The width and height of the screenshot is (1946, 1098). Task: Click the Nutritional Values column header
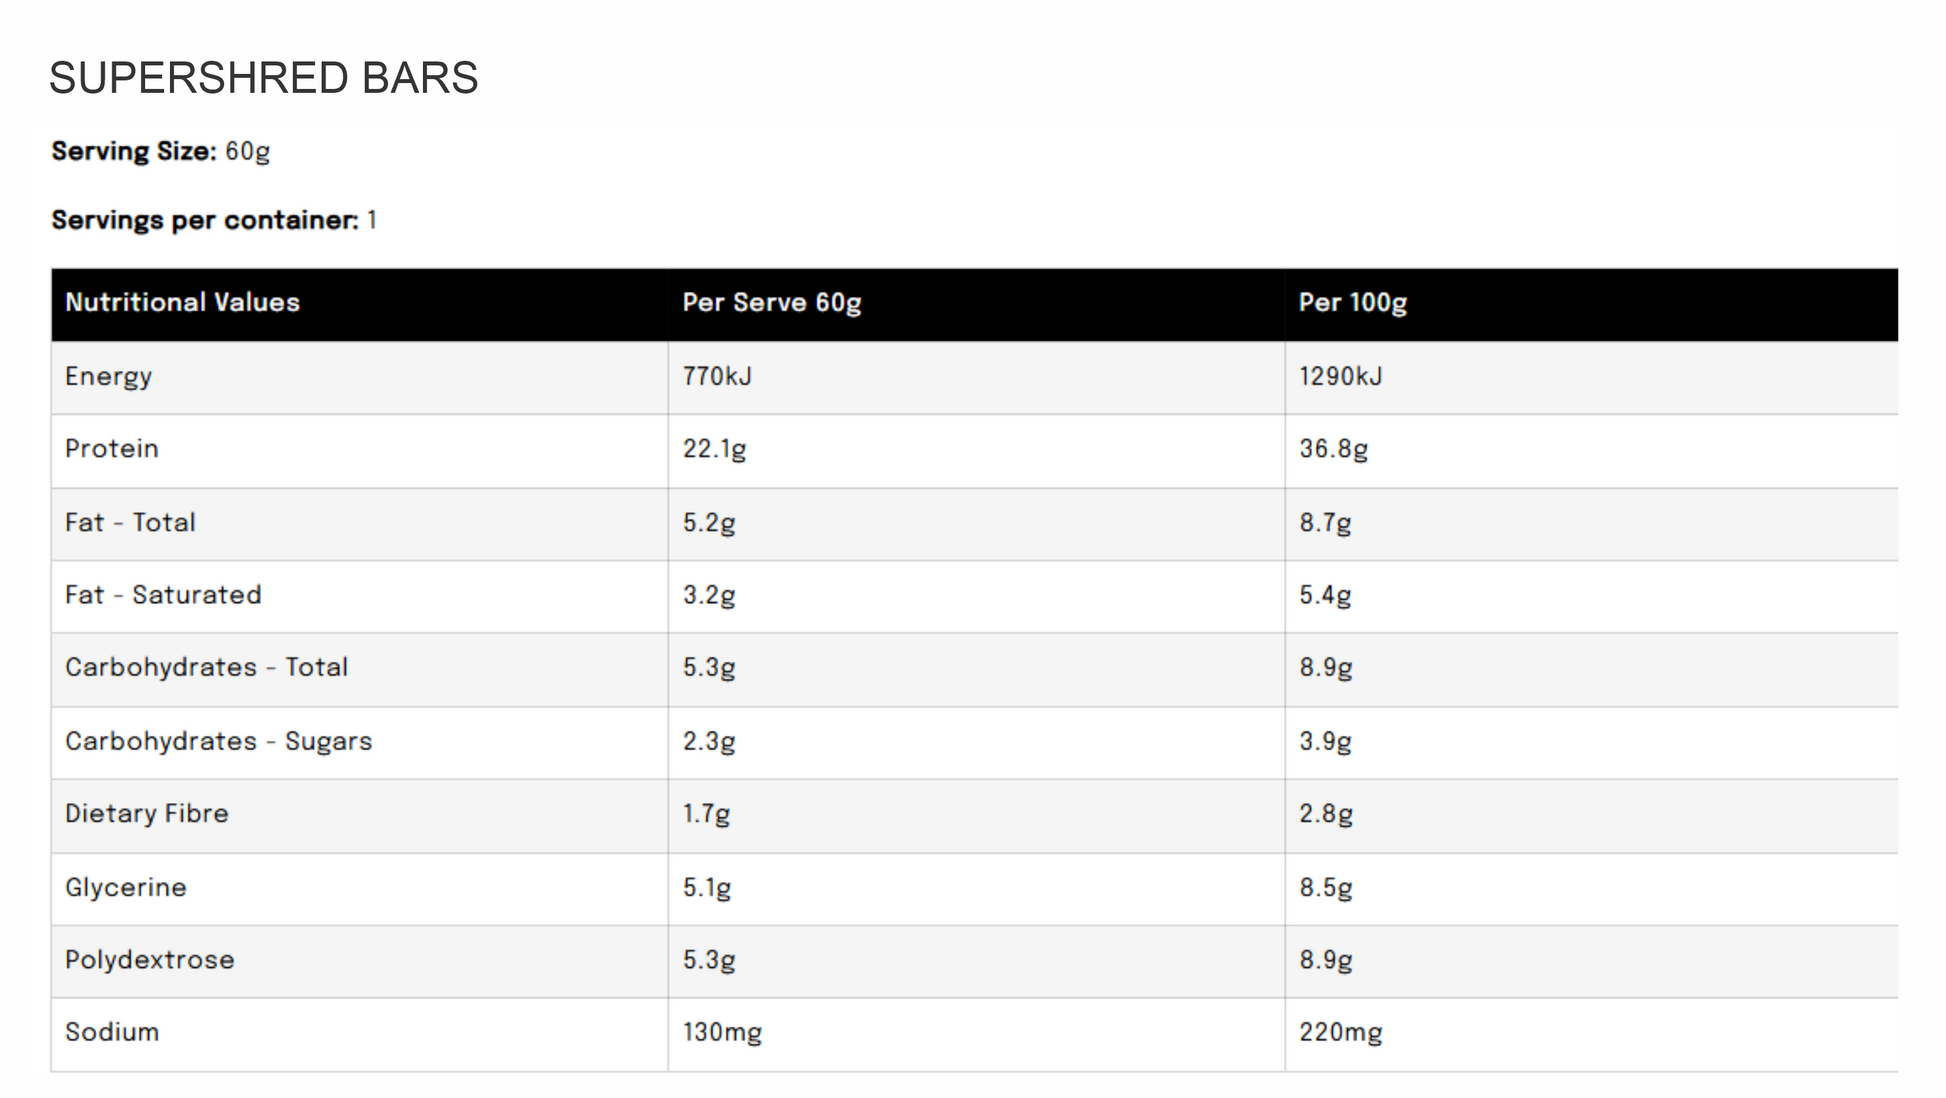(x=182, y=303)
